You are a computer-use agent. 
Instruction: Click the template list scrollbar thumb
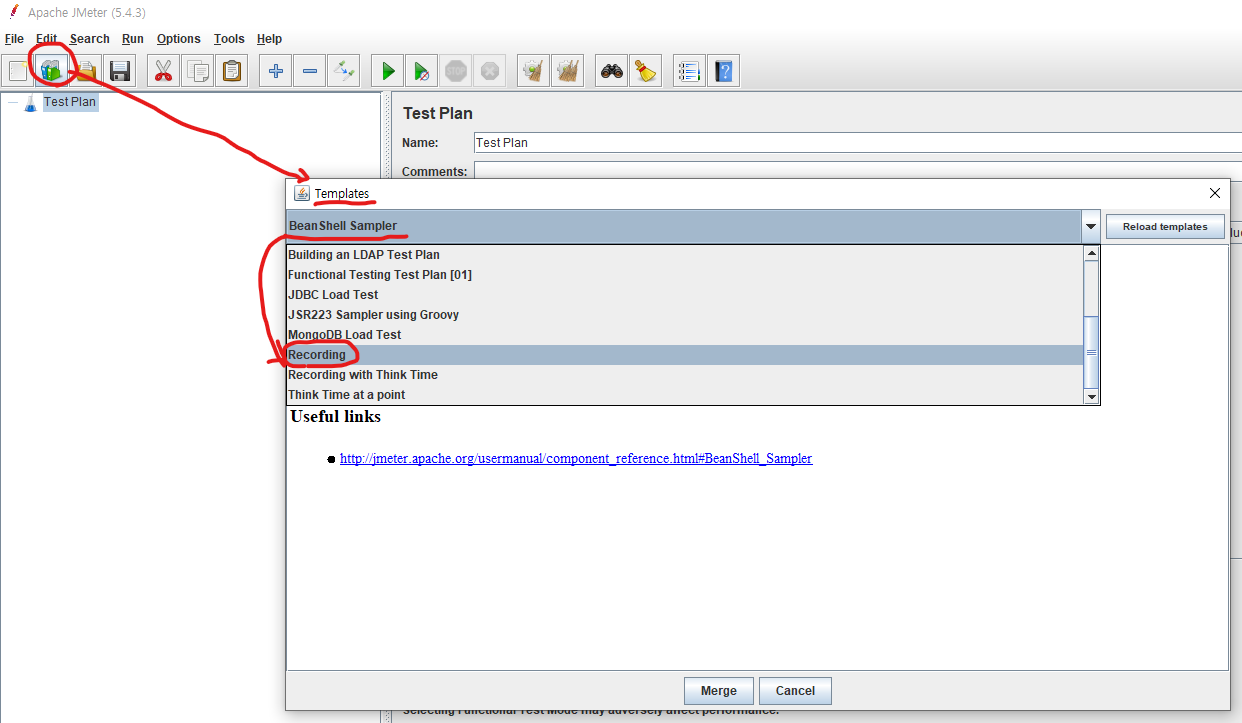(1092, 353)
